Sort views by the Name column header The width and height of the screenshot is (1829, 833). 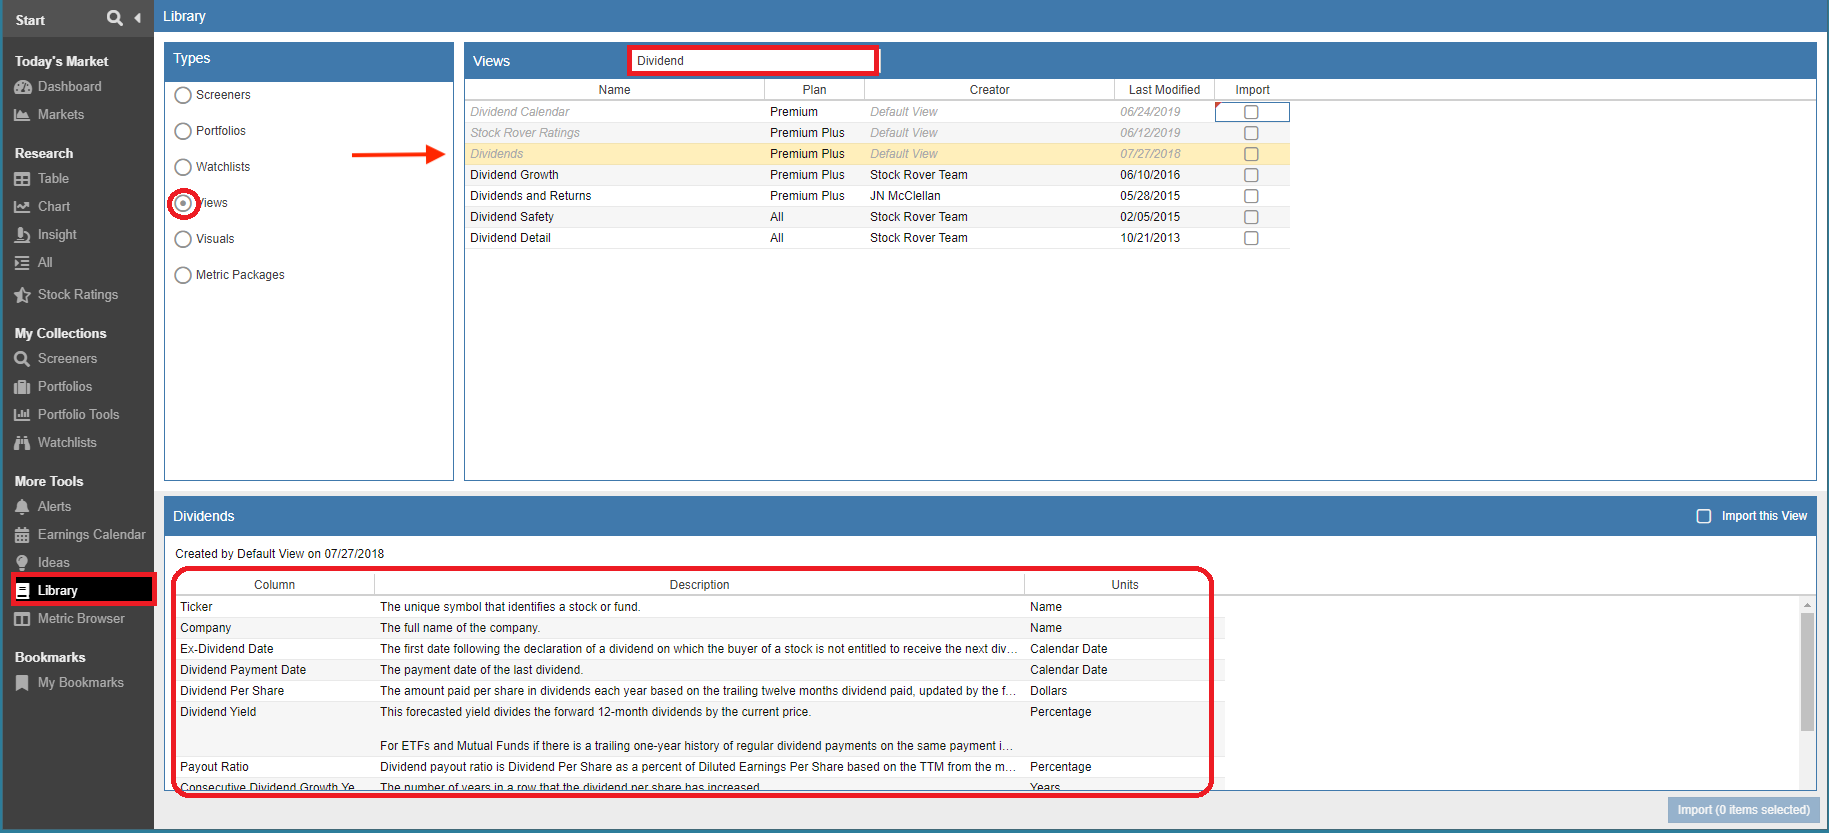(x=614, y=90)
